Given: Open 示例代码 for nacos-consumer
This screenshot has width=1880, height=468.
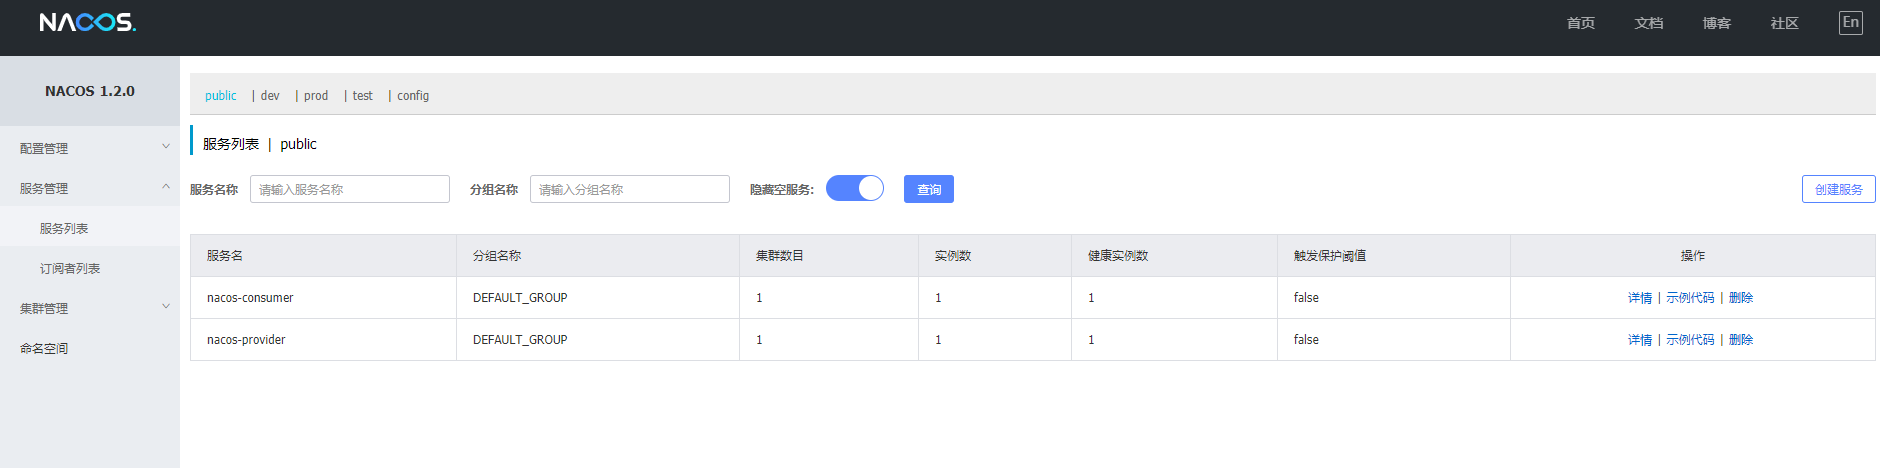Looking at the screenshot, I should 1690,298.
